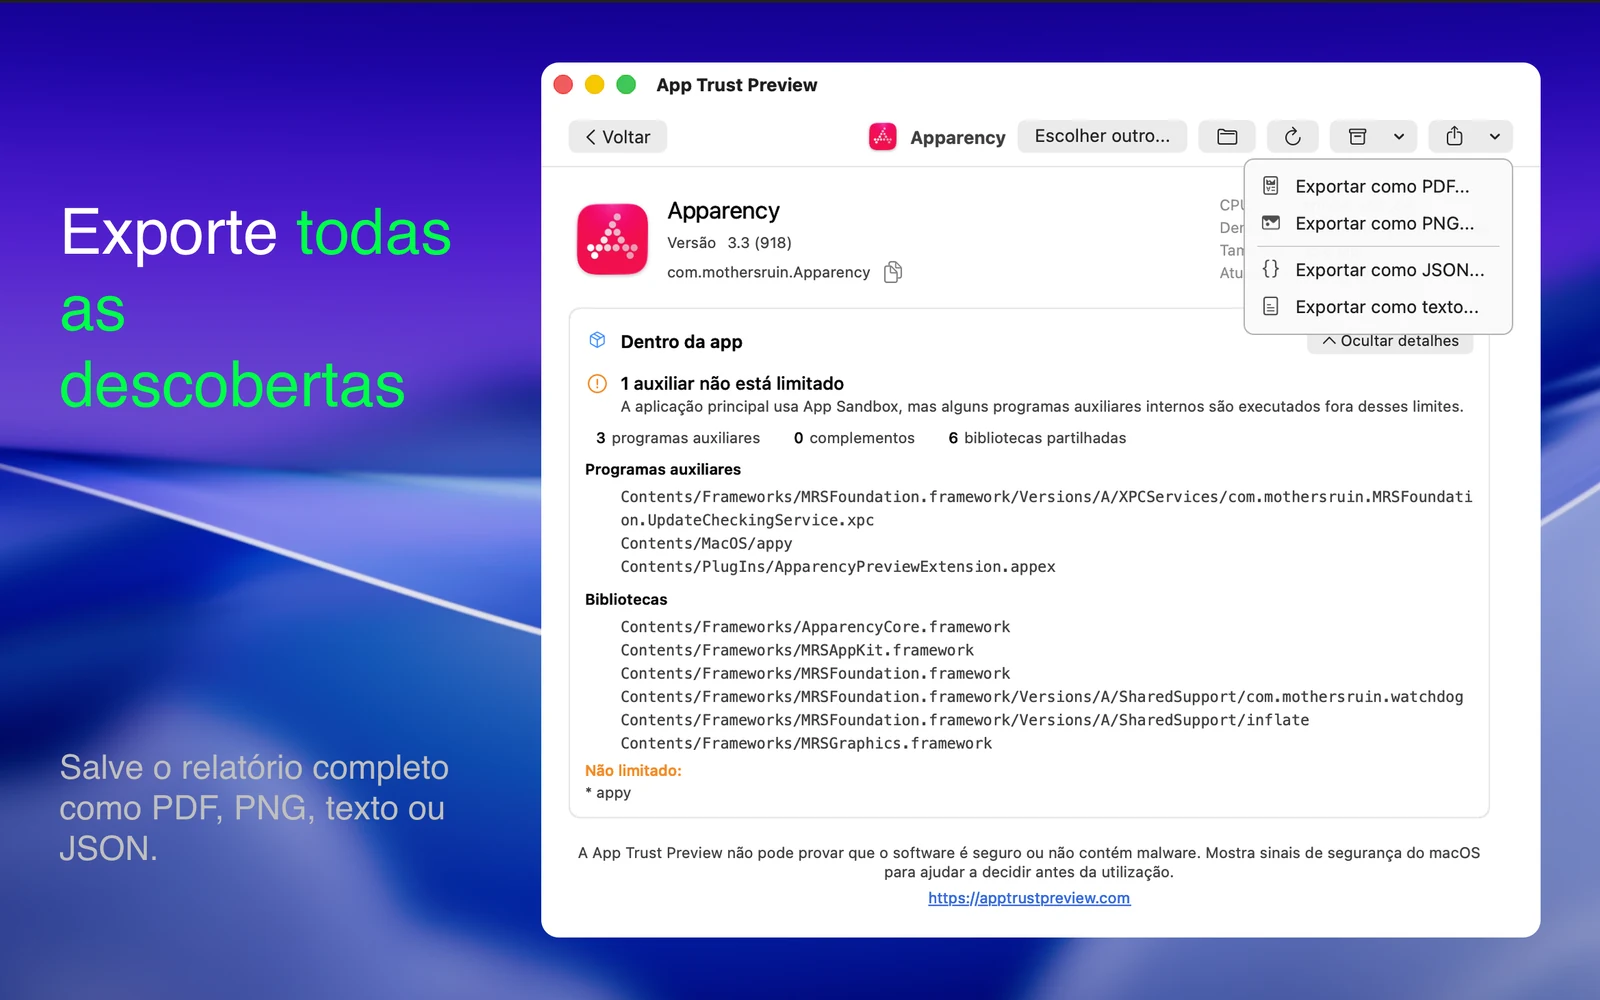Expand the archive dropdown chevron
The image size is (1600, 1000).
1399,137
